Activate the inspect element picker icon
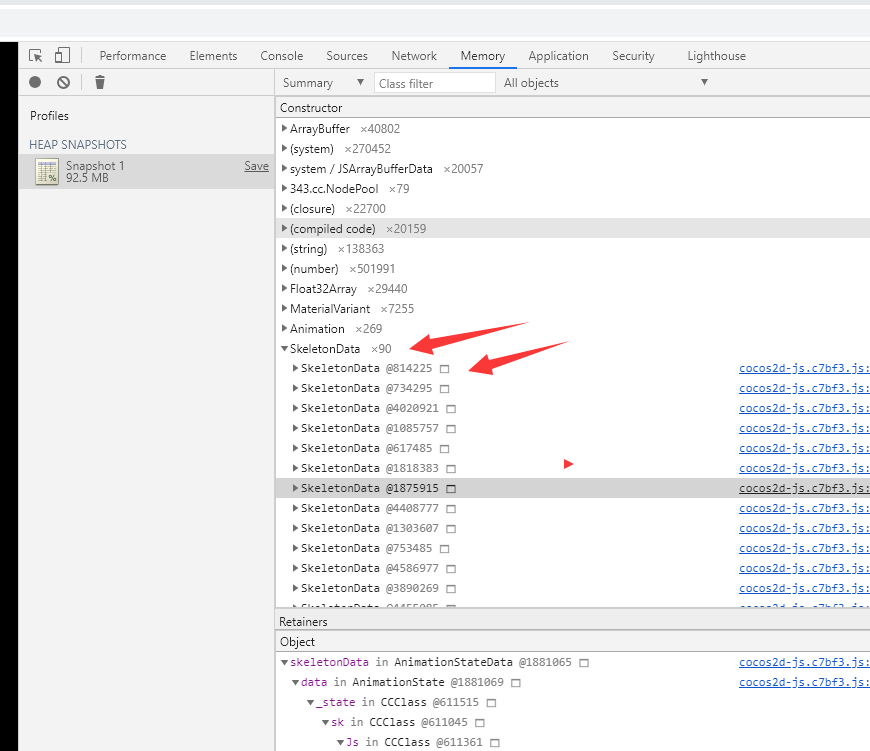 tap(36, 55)
